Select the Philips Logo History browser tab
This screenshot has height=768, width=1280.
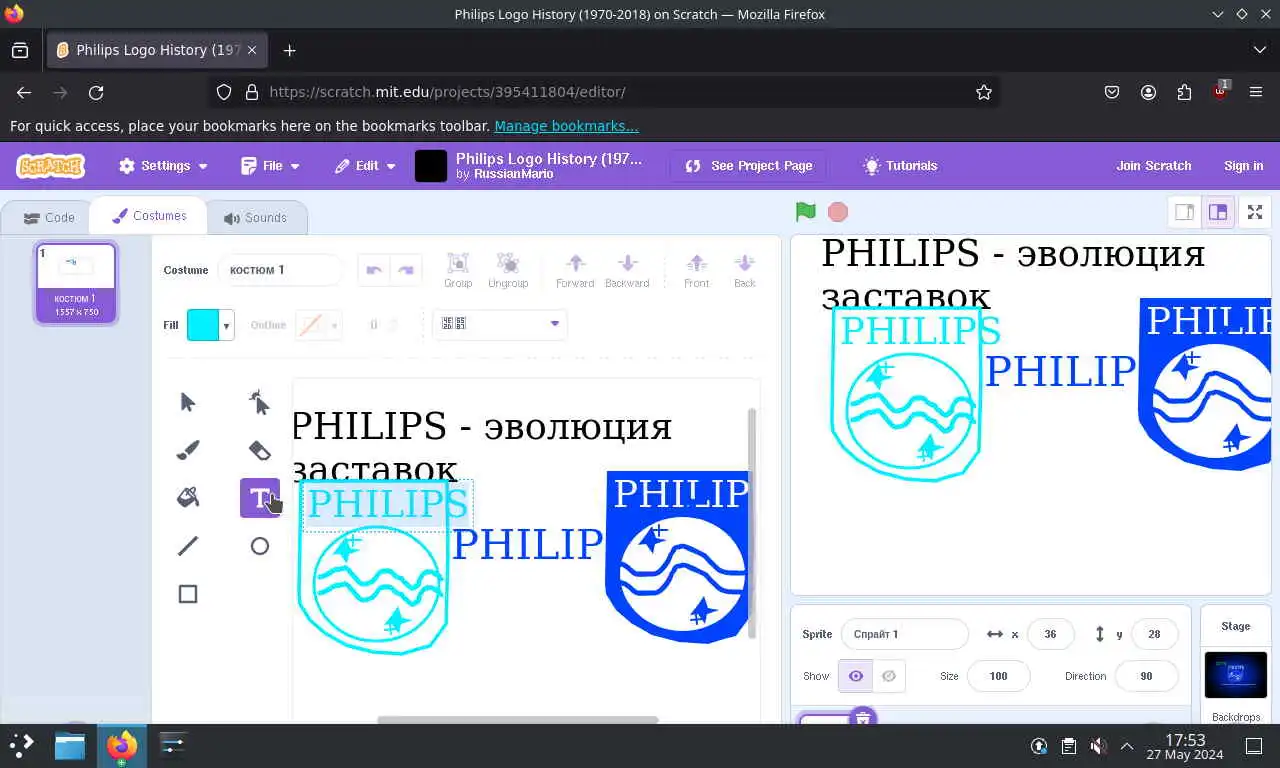[x=158, y=50]
